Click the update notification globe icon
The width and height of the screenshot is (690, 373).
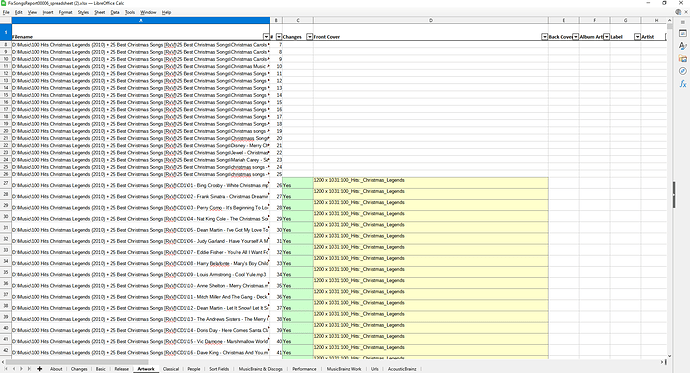pyautogui.click(x=678, y=12)
